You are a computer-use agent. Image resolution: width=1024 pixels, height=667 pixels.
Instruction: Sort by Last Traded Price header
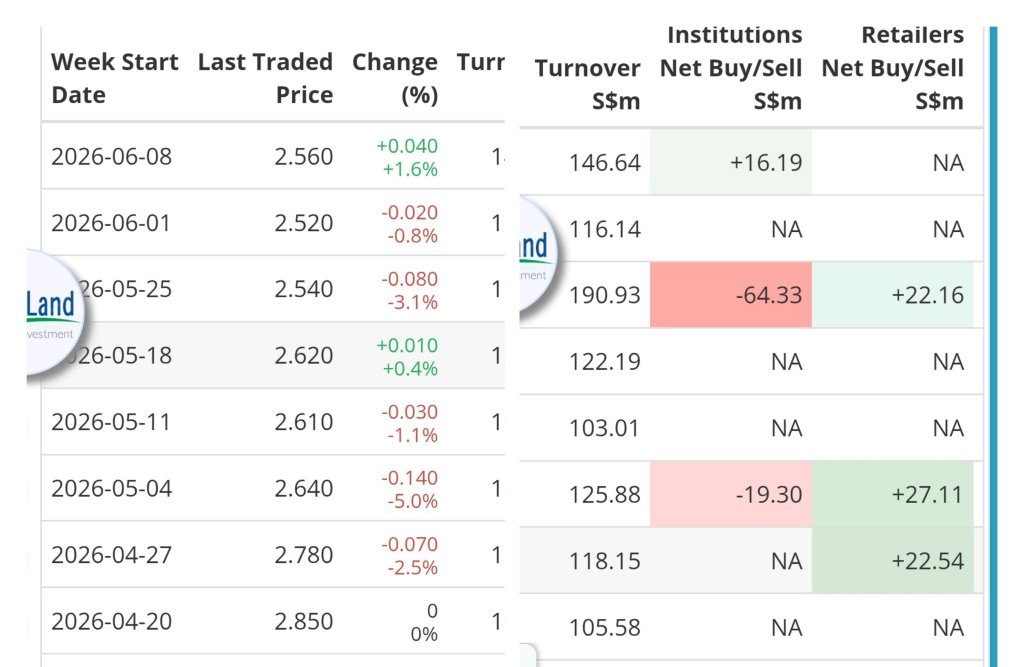point(265,78)
